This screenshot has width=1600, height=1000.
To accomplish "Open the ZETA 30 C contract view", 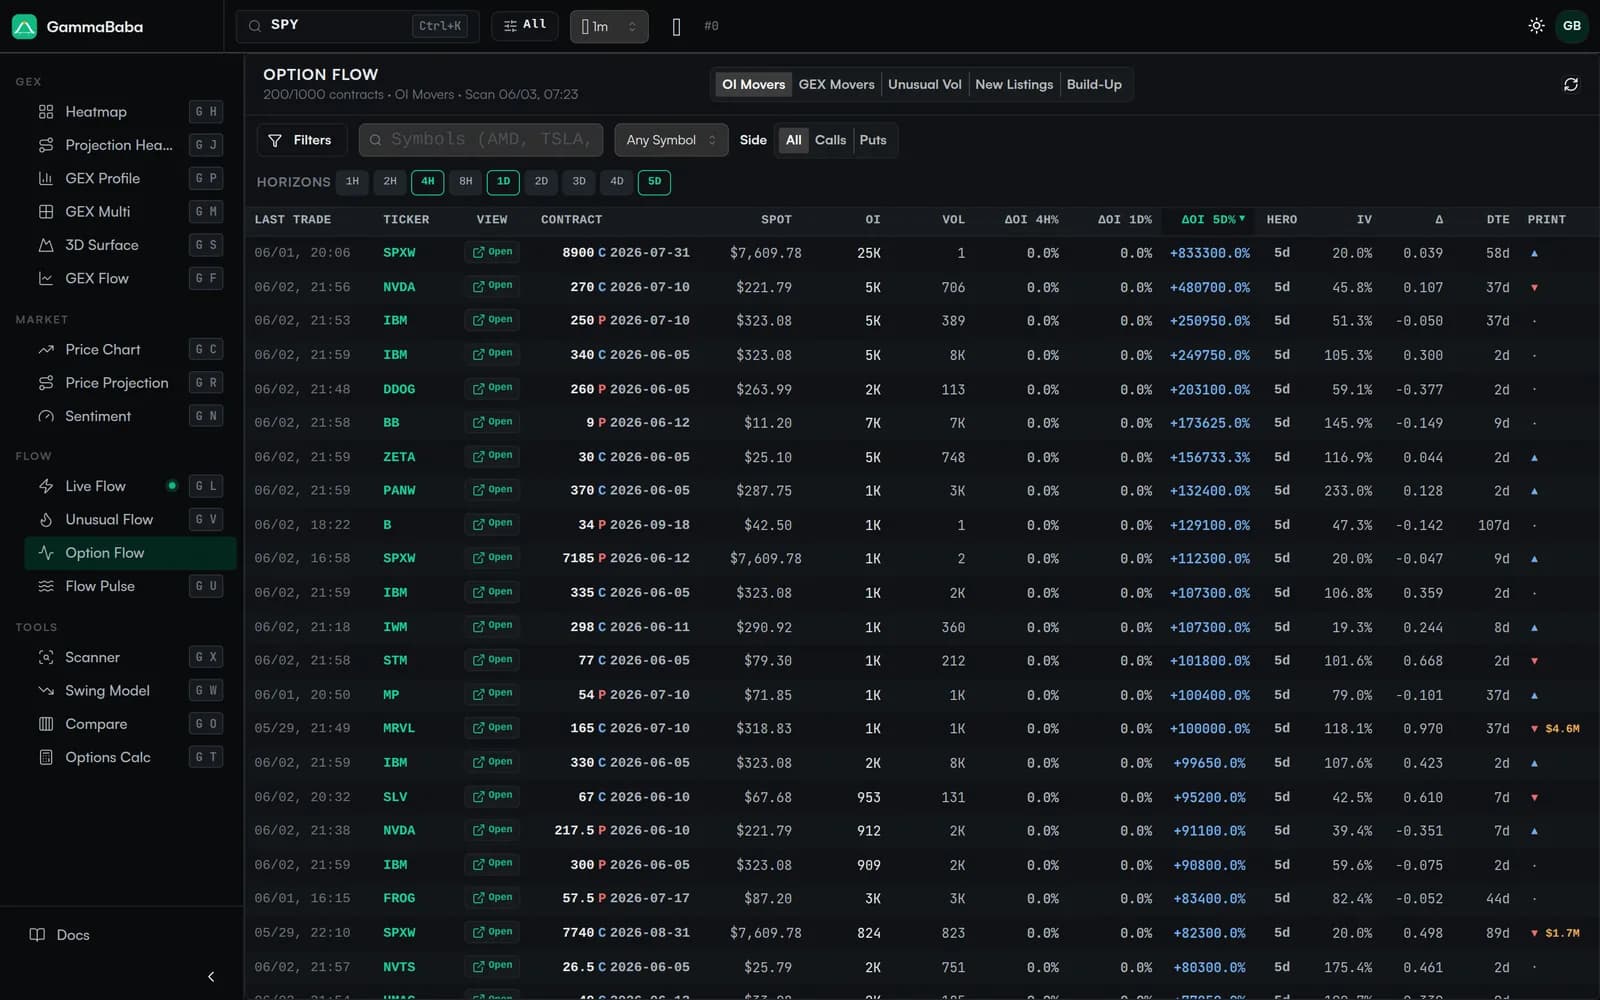I will click(493, 457).
